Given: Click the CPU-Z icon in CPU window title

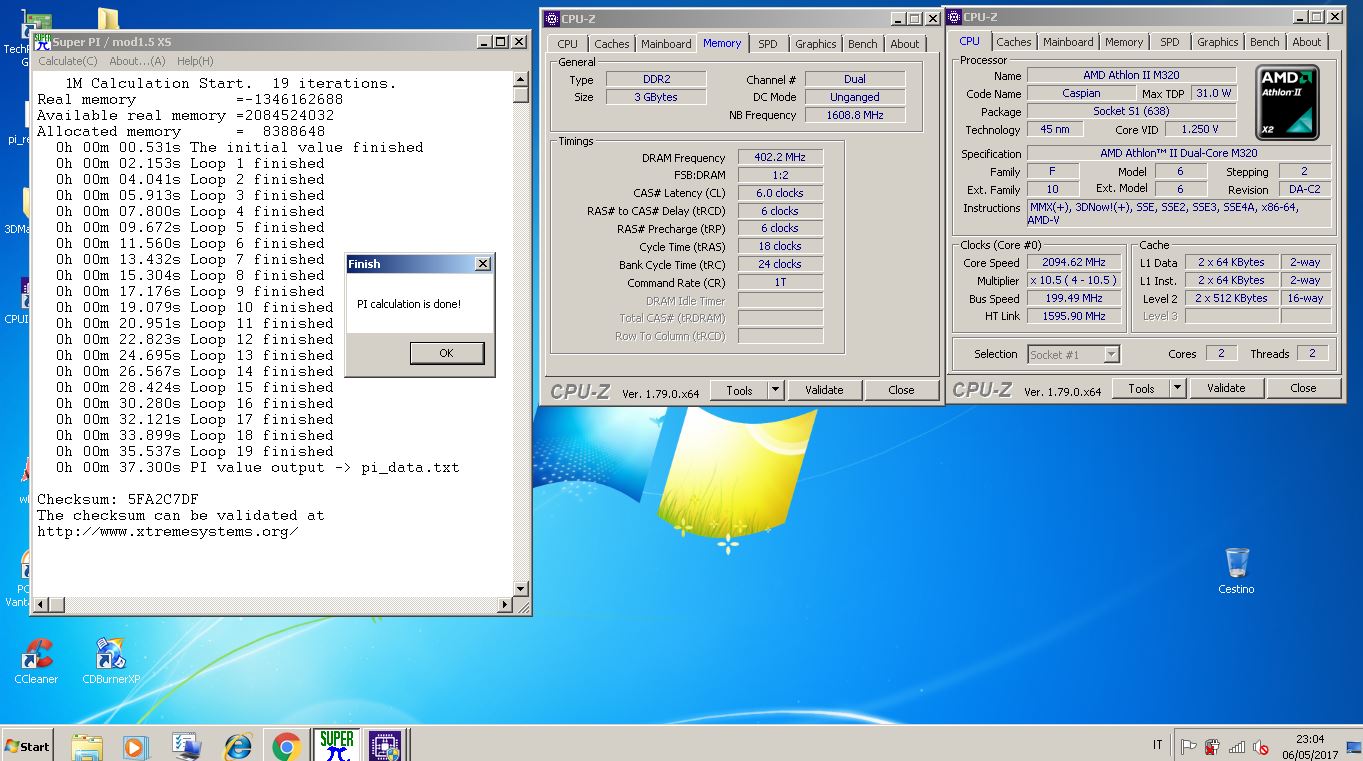Looking at the screenshot, I should (954, 17).
